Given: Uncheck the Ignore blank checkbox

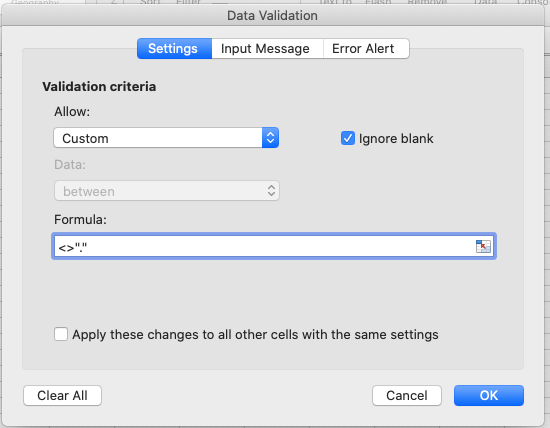Looking at the screenshot, I should (x=348, y=138).
